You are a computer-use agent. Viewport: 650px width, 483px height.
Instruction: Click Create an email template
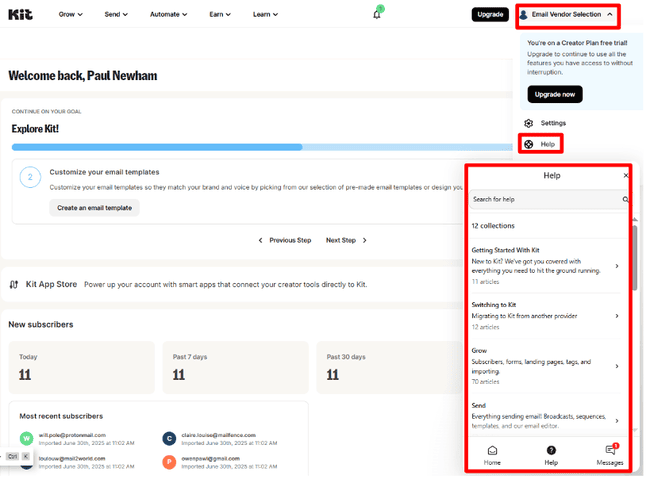point(94,208)
